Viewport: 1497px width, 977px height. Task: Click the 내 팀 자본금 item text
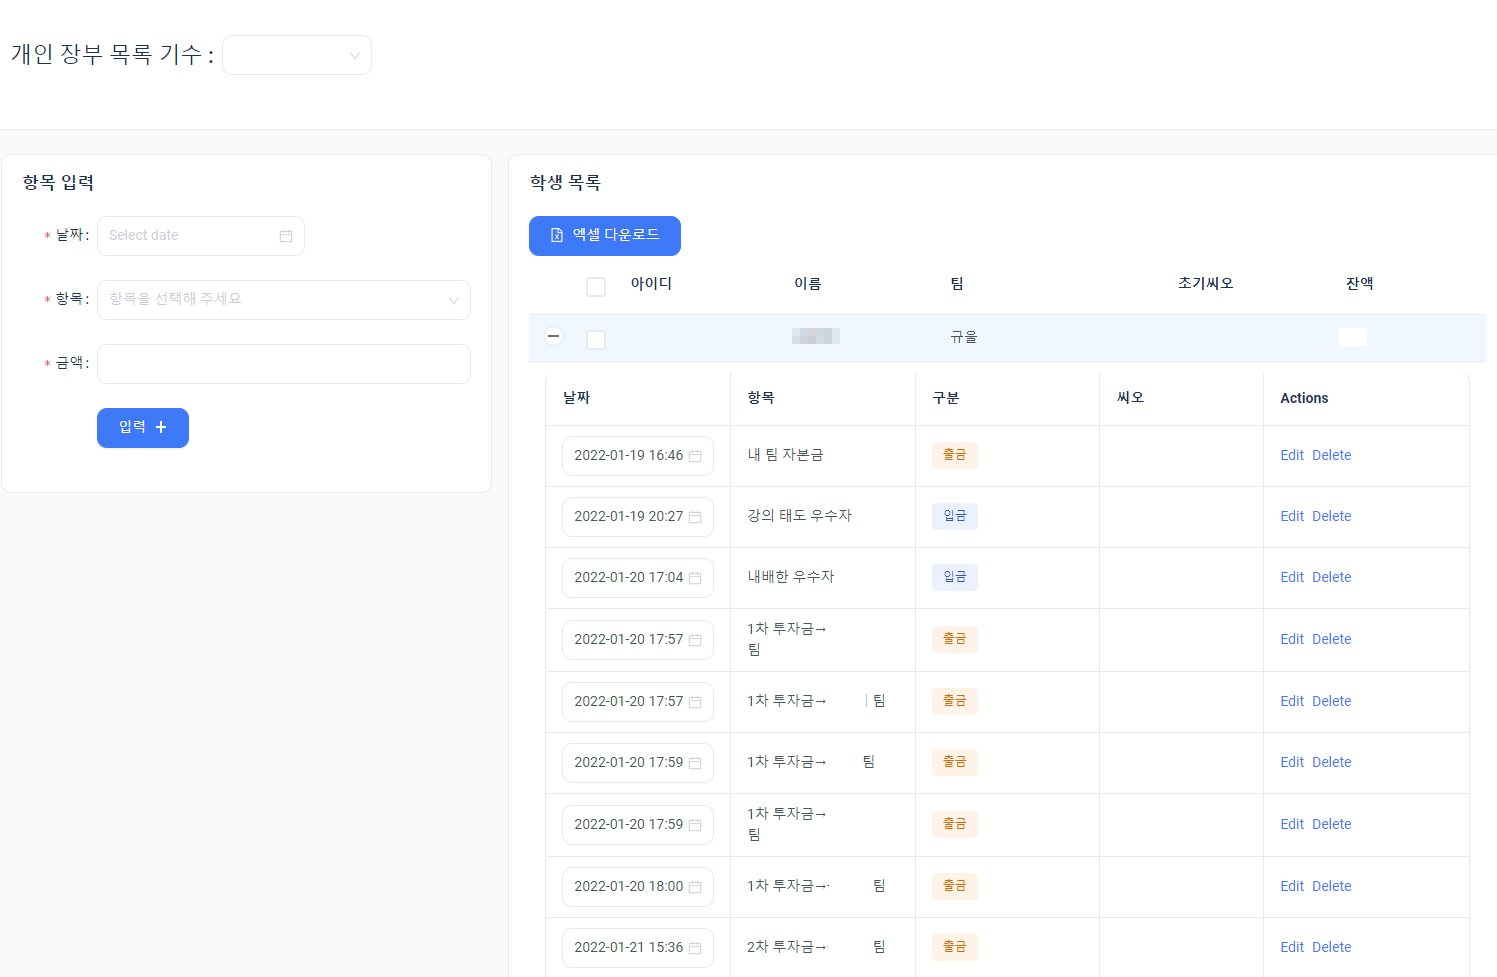[x=785, y=455]
